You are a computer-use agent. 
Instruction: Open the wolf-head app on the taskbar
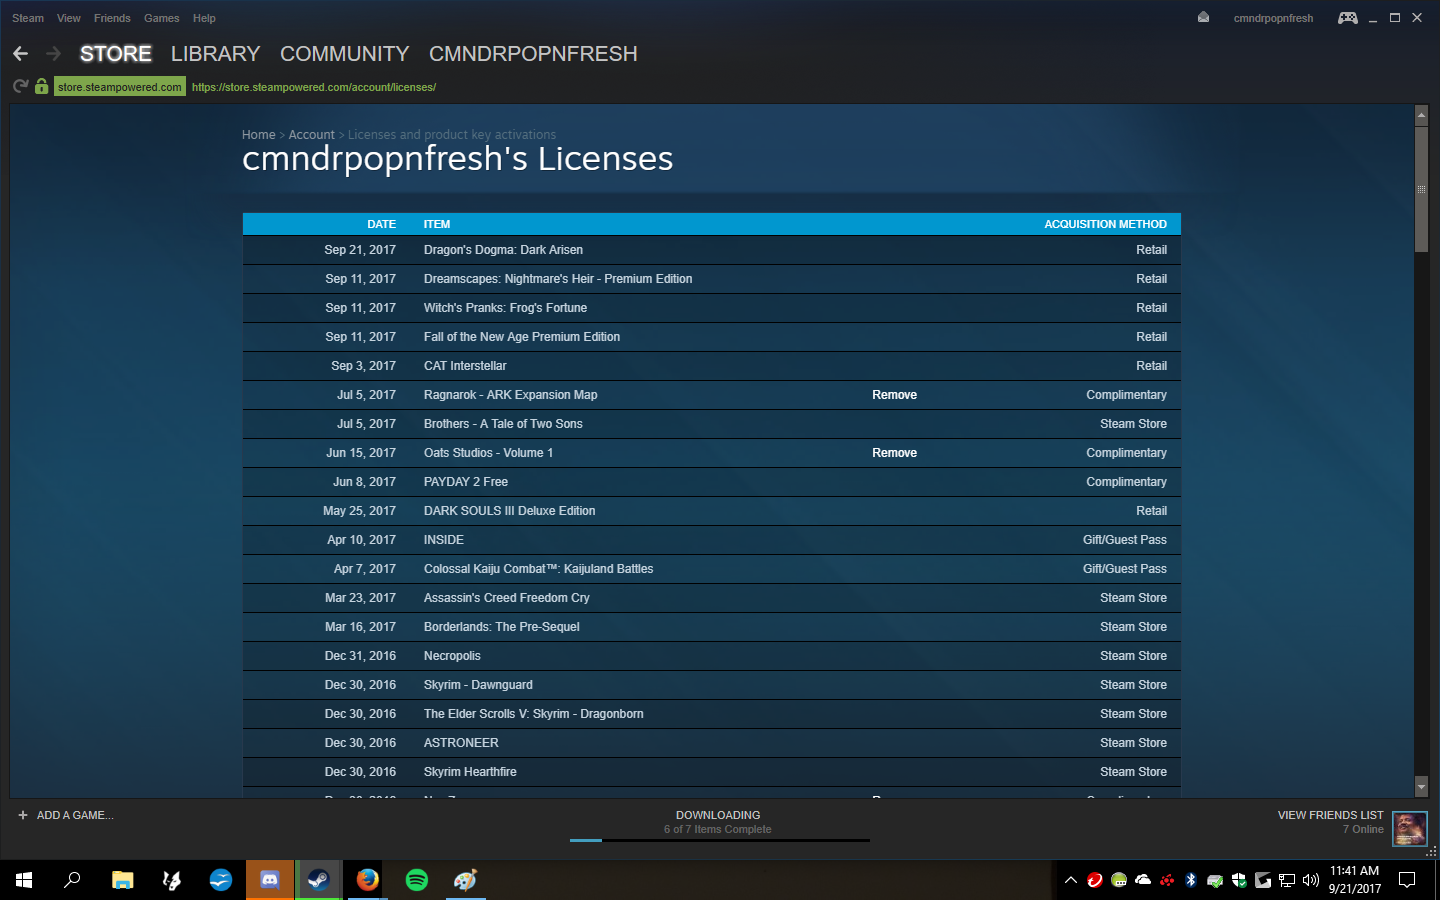171,880
